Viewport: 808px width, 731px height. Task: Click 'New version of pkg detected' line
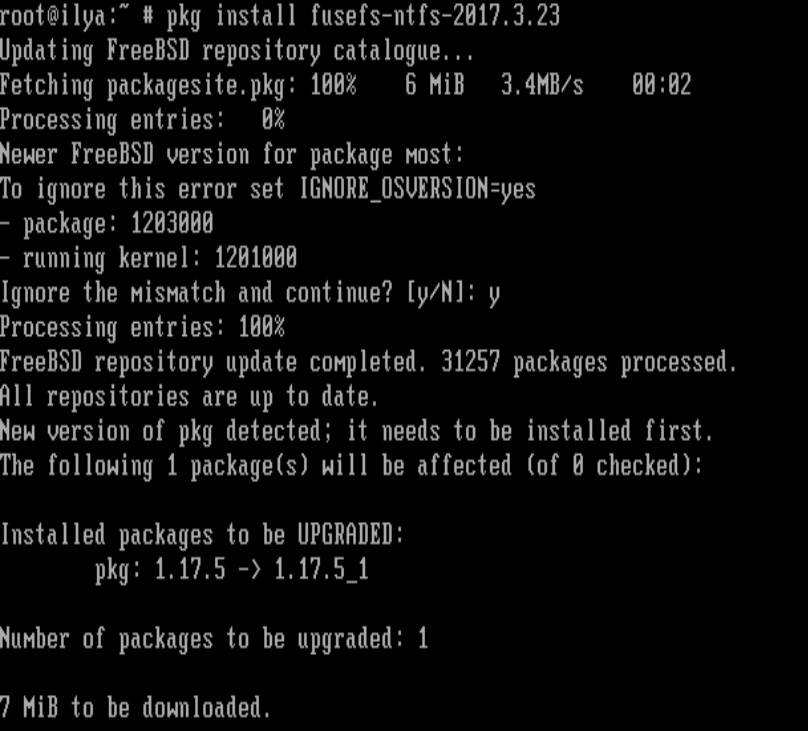(x=357, y=432)
